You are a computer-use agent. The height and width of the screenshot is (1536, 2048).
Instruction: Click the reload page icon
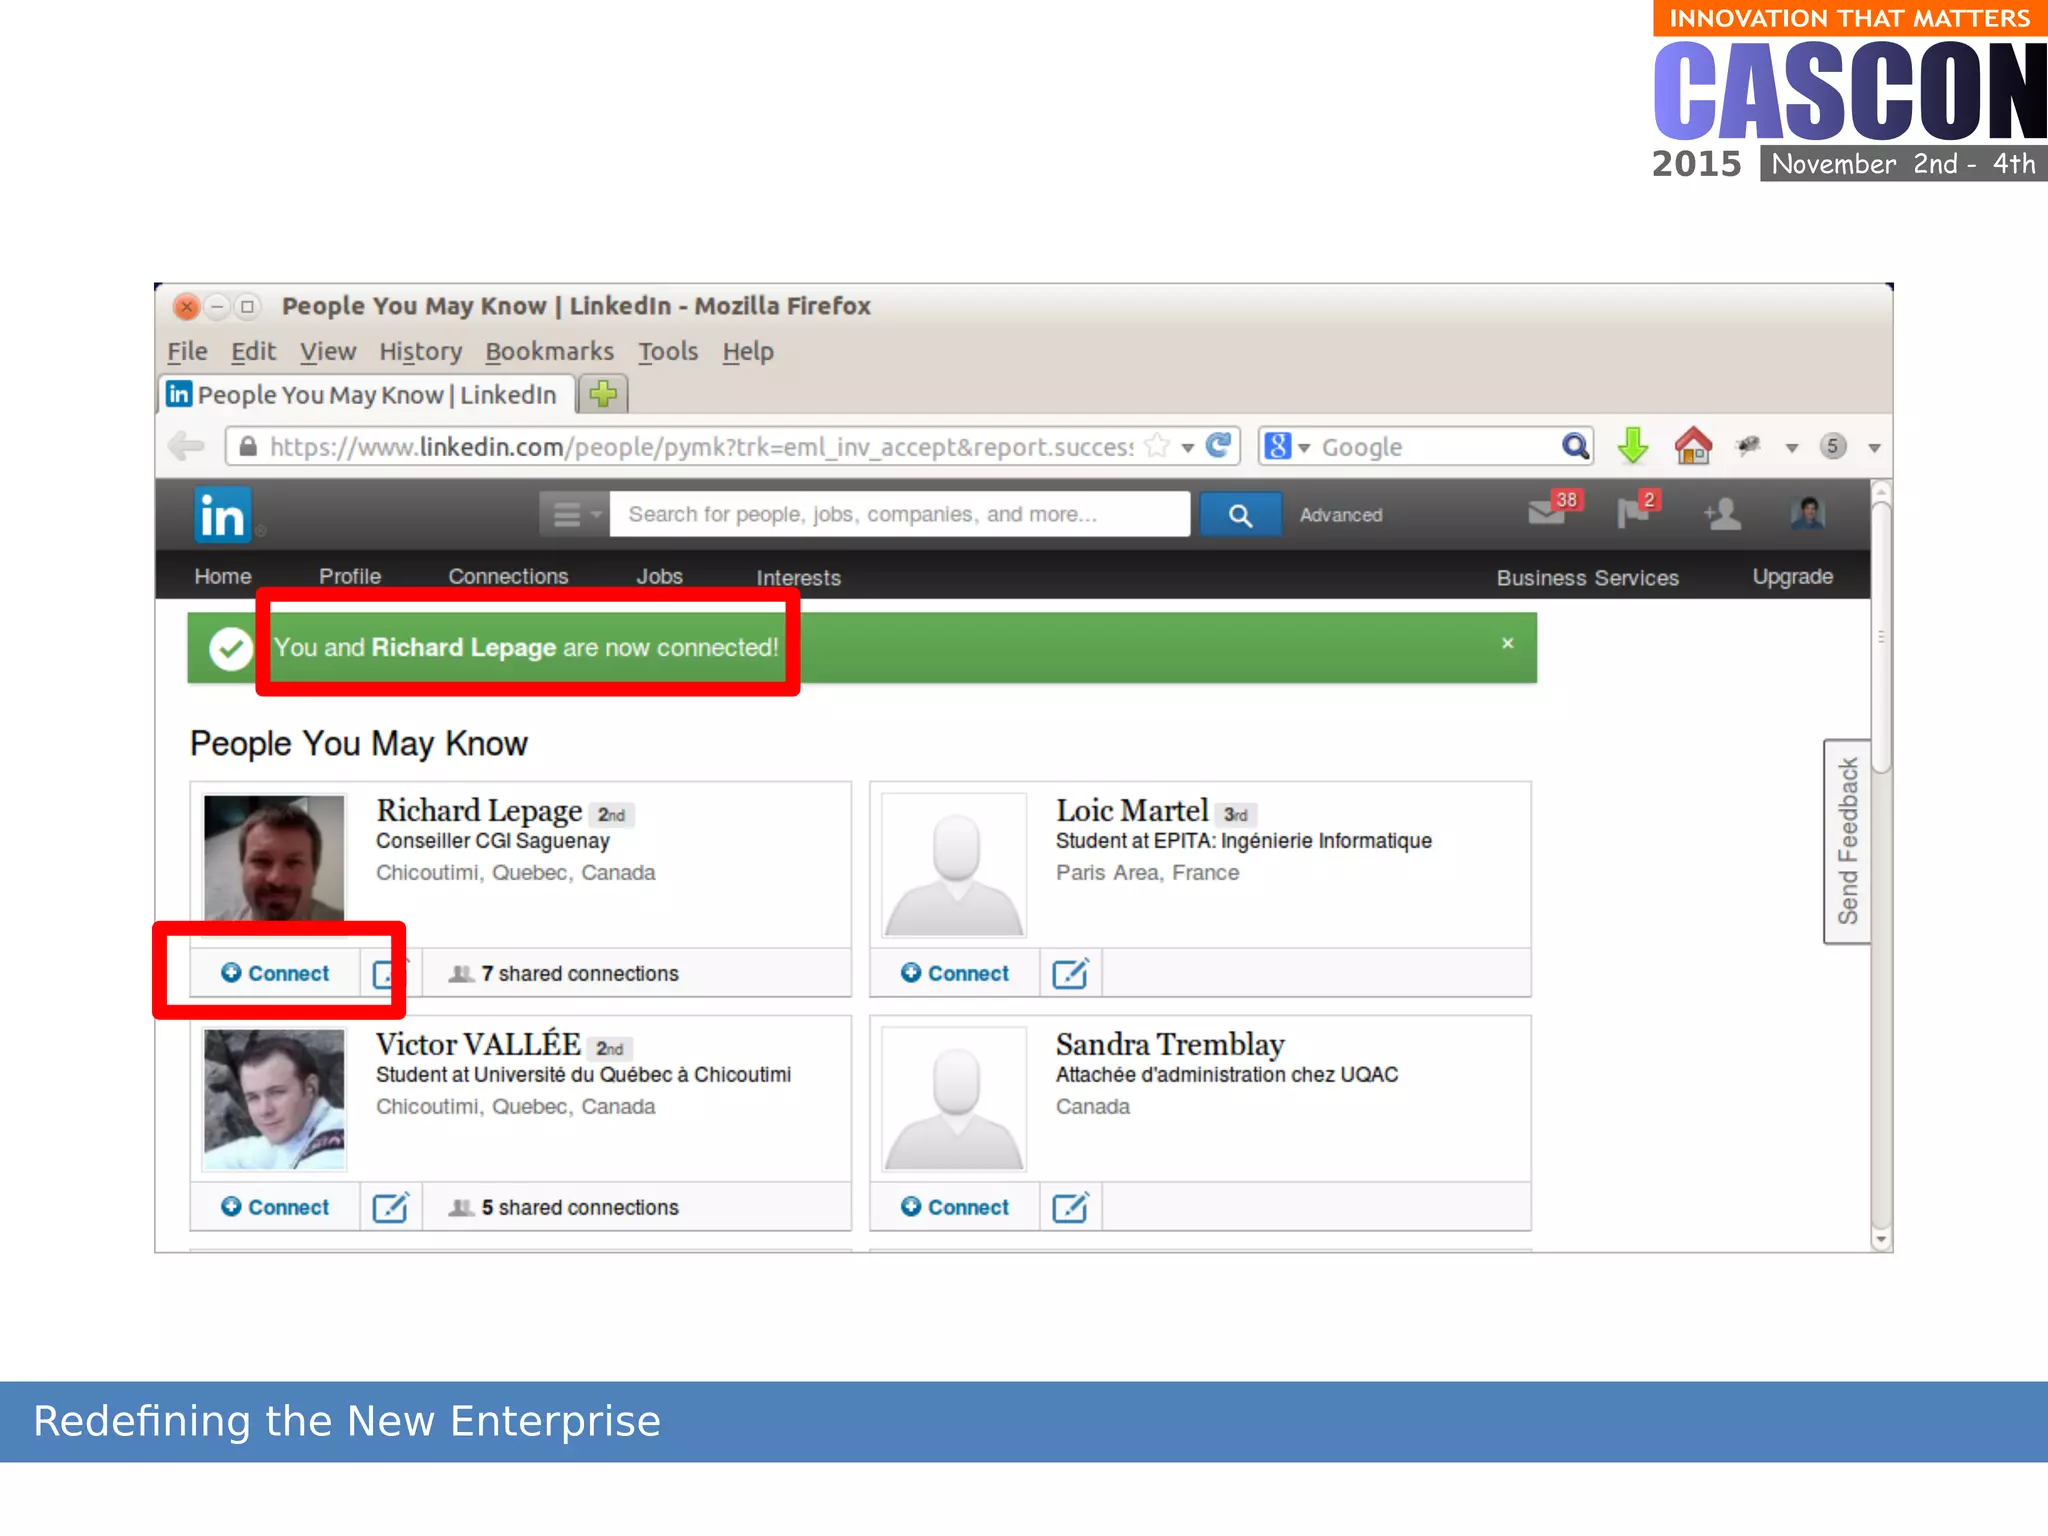tap(1218, 446)
